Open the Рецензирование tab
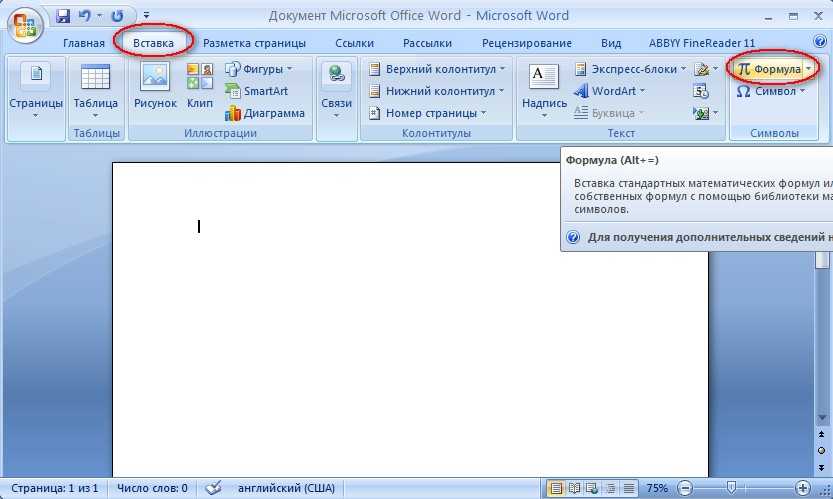This screenshot has height=499, width=833. [526, 43]
